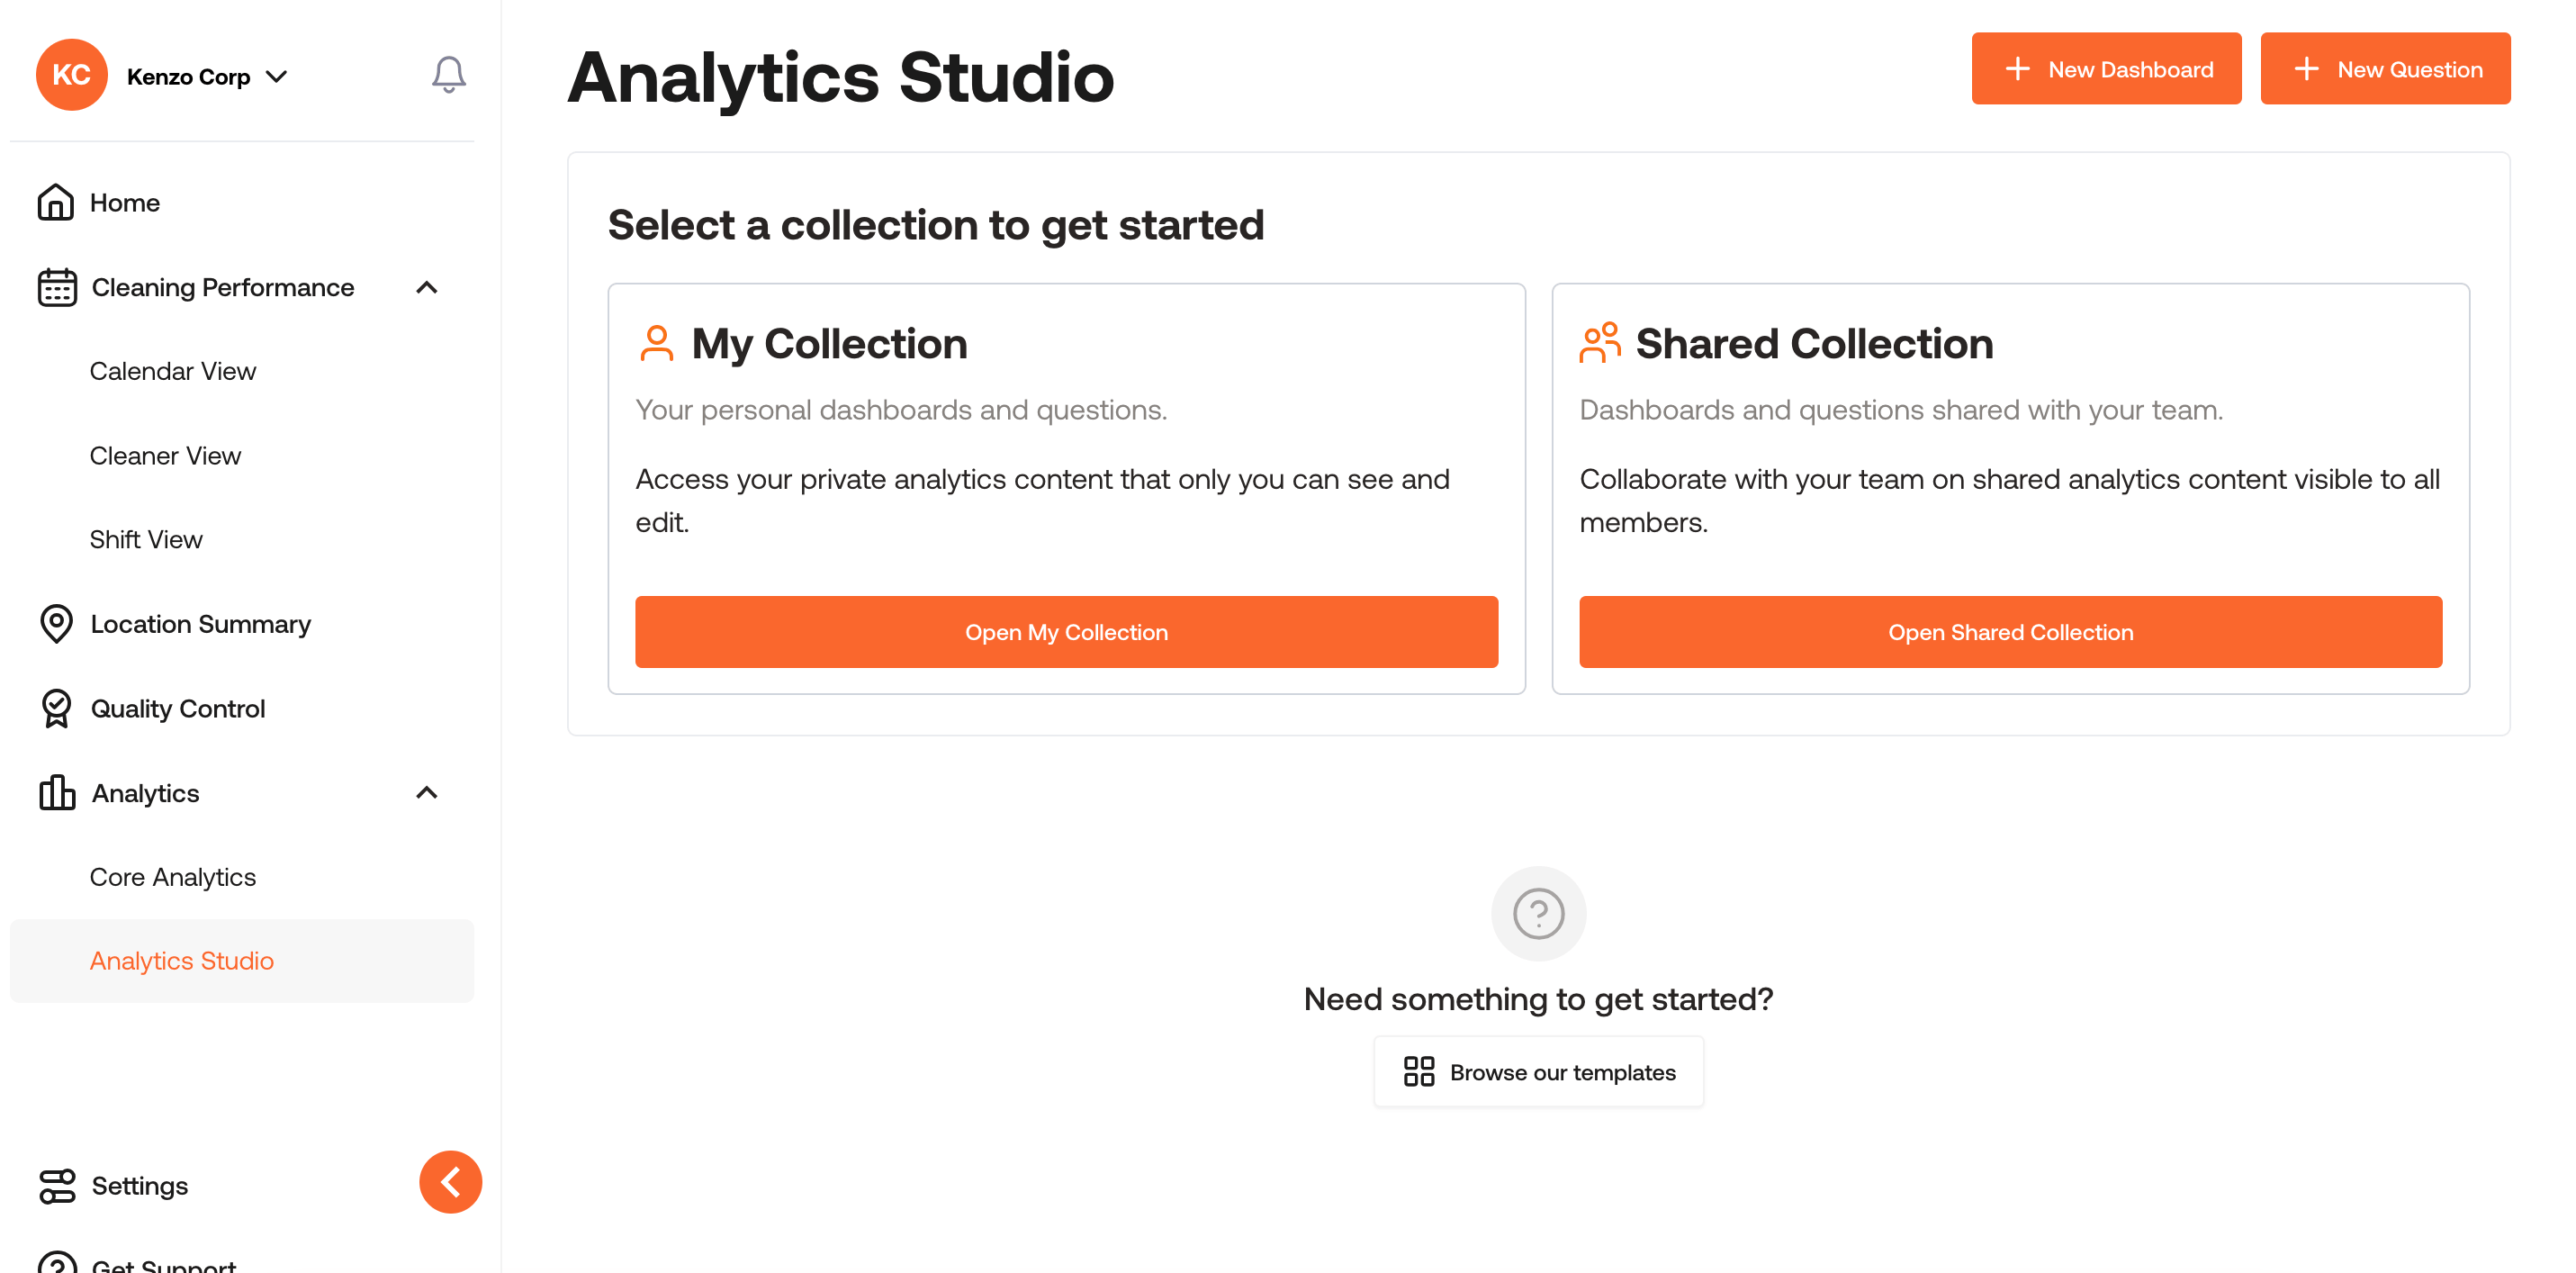Click the New Question button
This screenshot has height=1273, width=2576.
pyautogui.click(x=2385, y=69)
